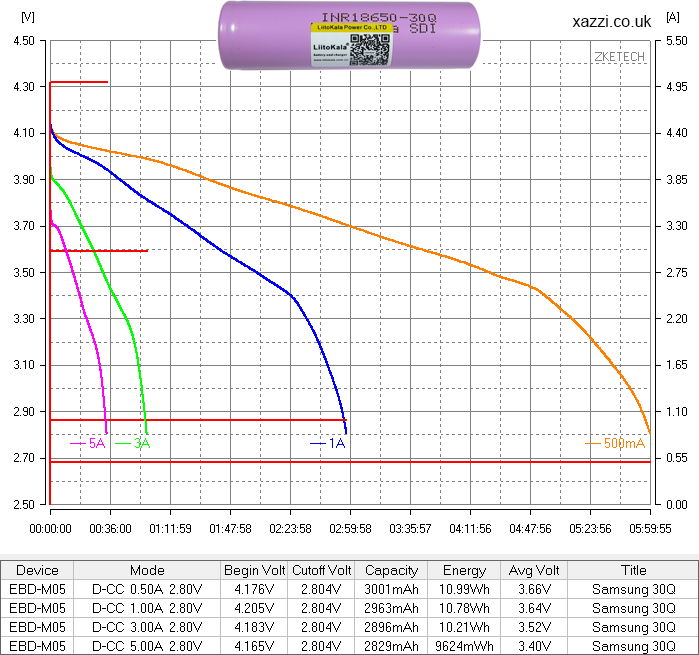Click the 3.66V average voltage cell
The width and height of the screenshot is (699, 655).
534,589
